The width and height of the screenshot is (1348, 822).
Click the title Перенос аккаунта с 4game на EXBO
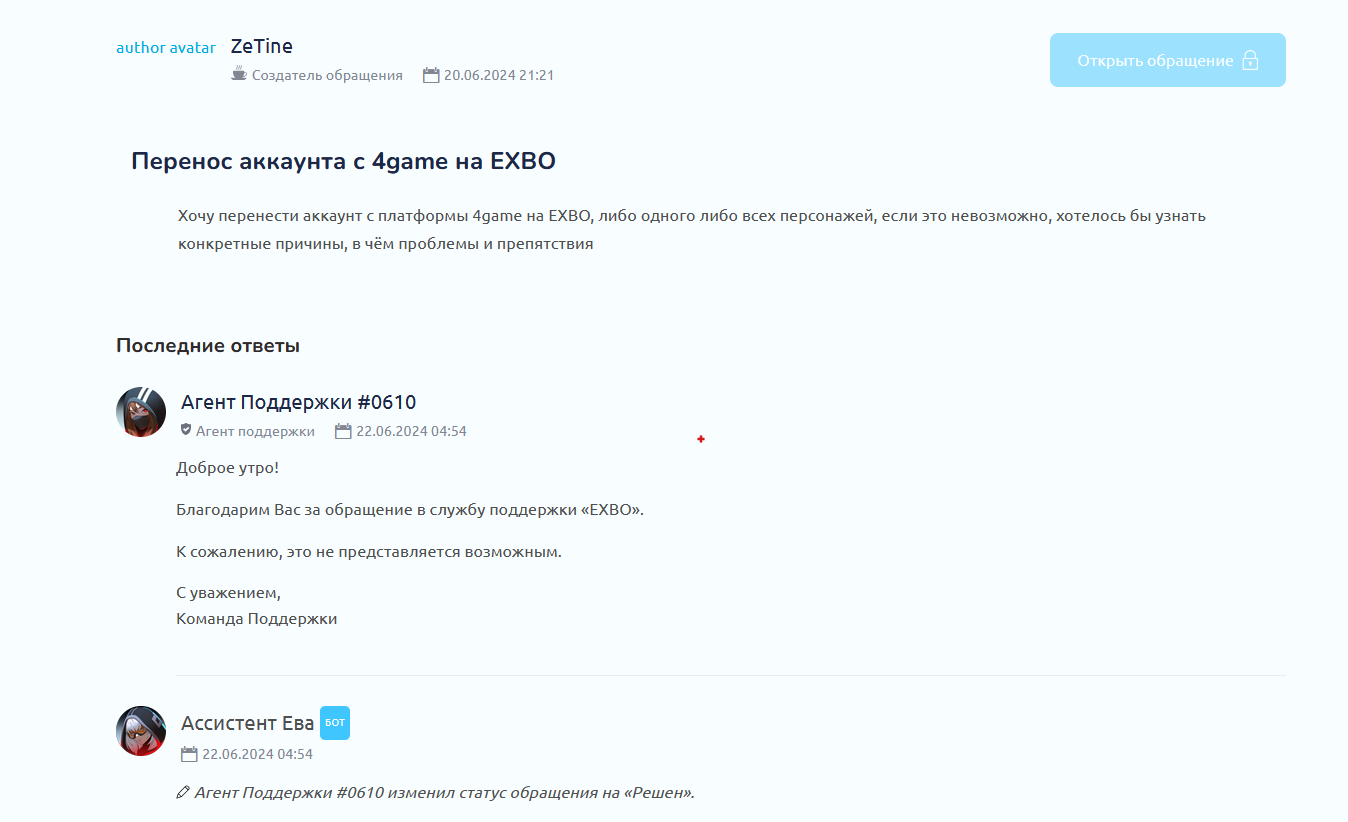tap(343, 161)
